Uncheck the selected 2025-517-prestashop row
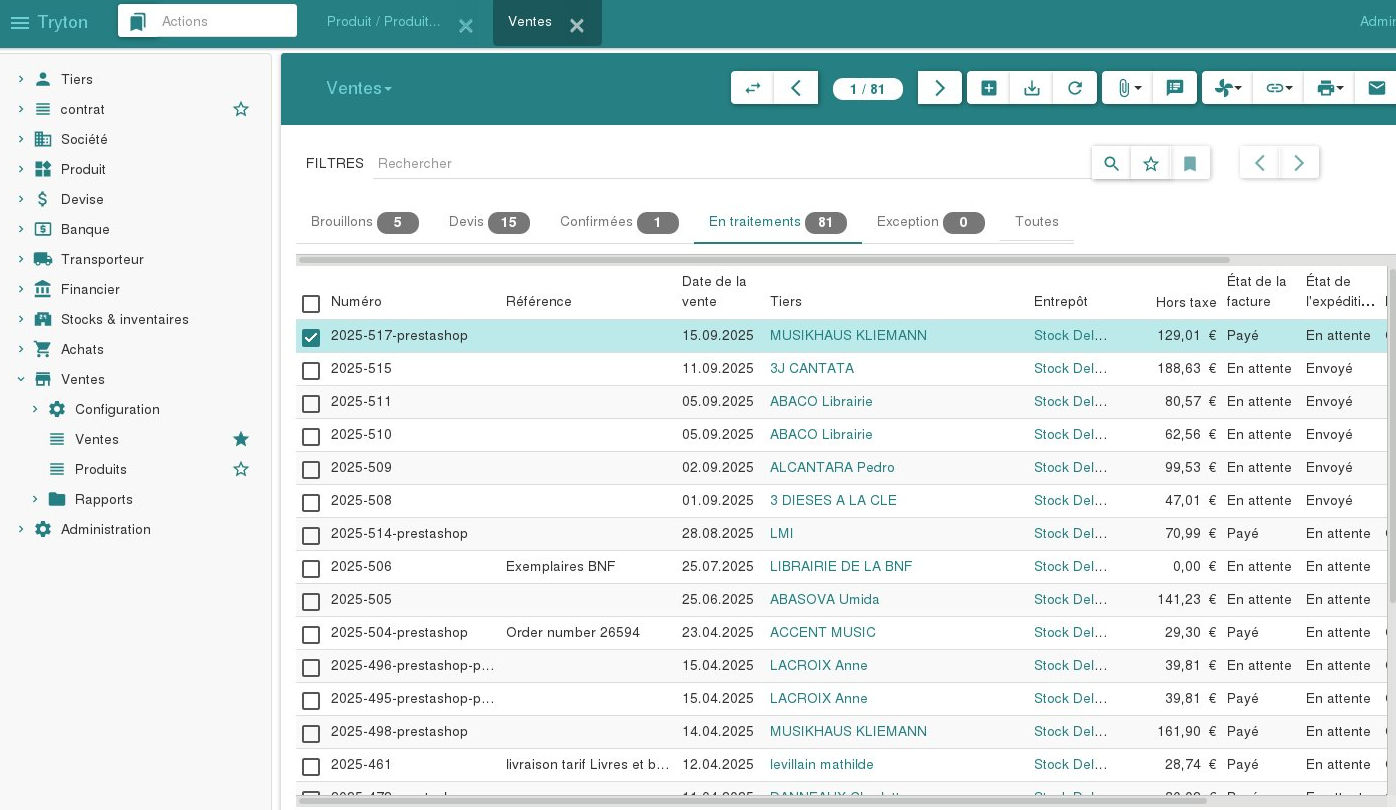This screenshot has width=1396, height=810. pyautogui.click(x=311, y=338)
